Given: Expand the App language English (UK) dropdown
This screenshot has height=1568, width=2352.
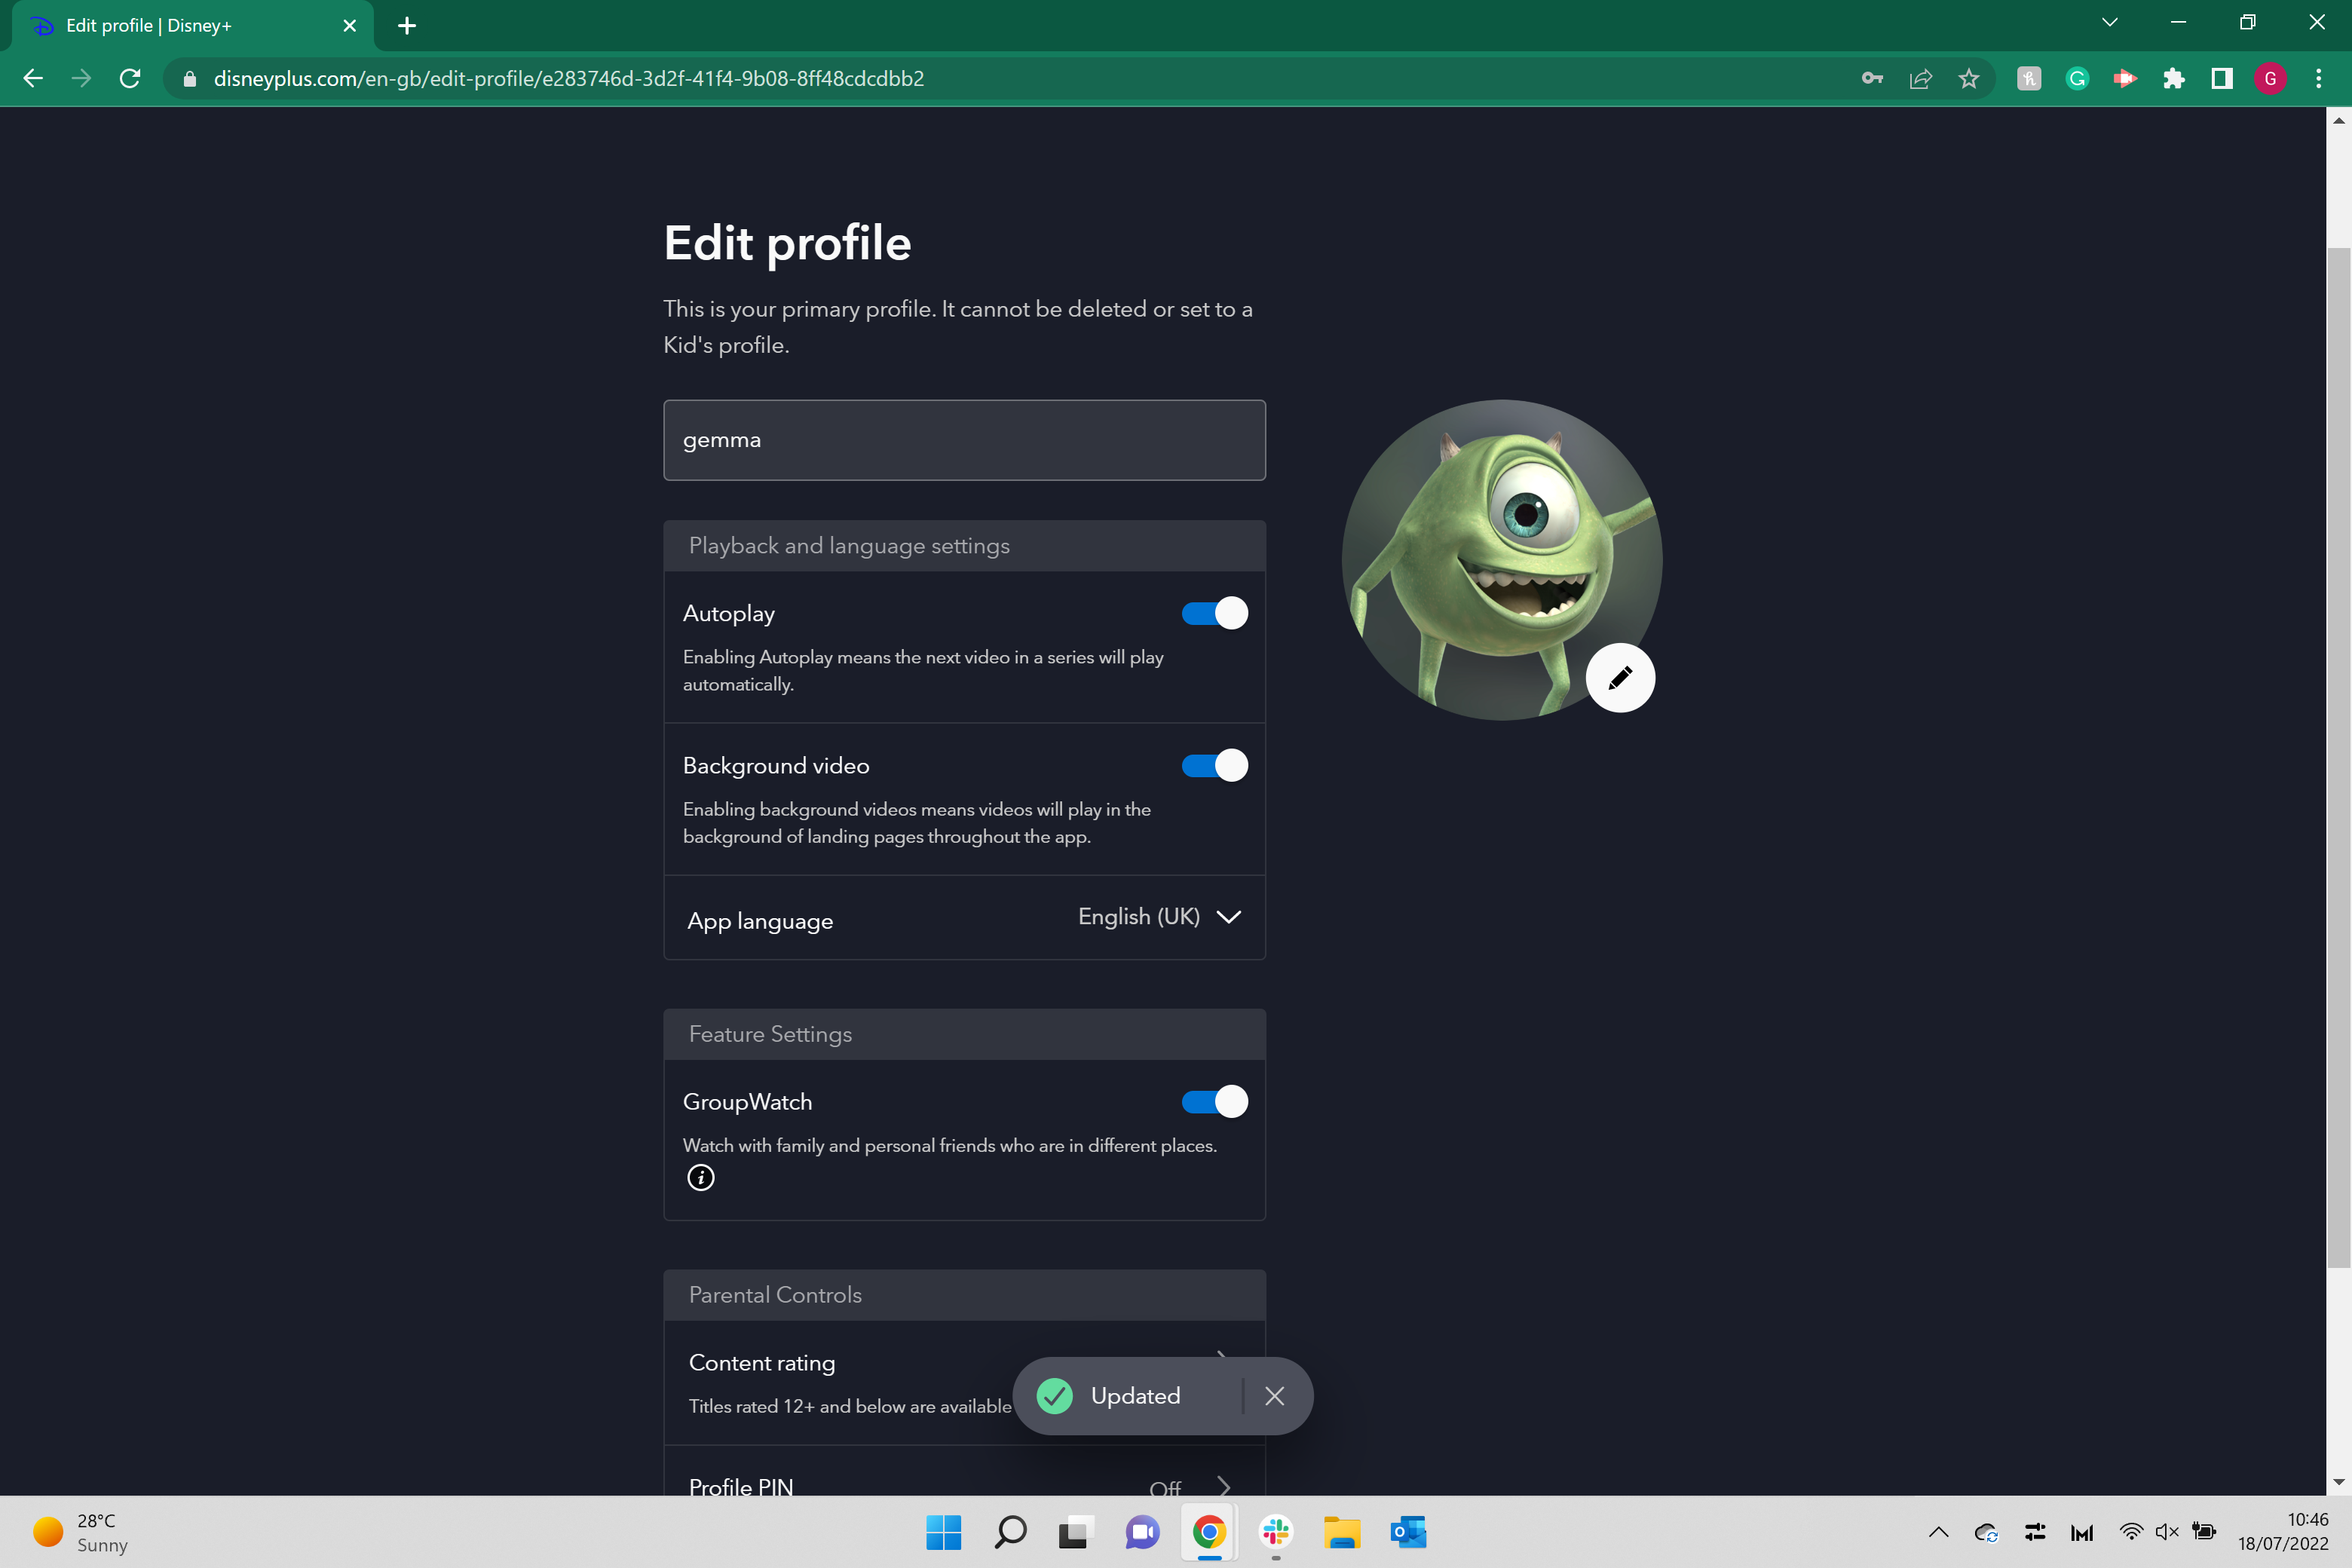Looking at the screenshot, I should (x=1159, y=917).
